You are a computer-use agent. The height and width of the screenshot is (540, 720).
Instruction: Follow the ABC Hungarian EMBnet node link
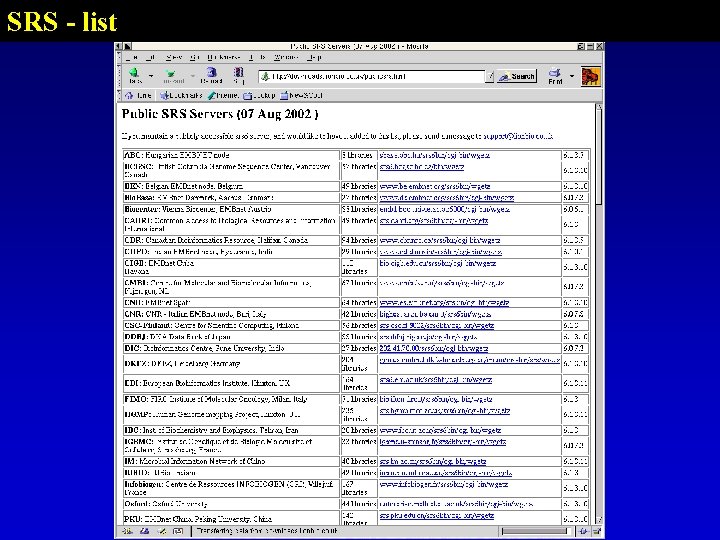[435, 155]
